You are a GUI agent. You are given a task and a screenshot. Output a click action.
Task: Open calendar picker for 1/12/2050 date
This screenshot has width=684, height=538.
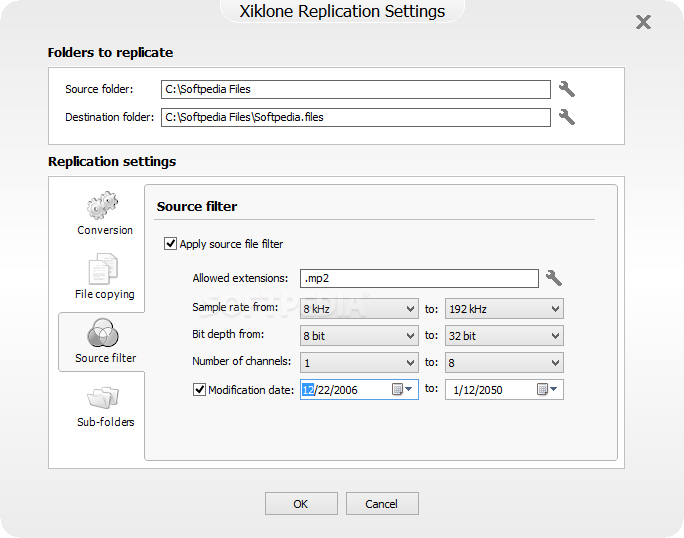click(547, 389)
